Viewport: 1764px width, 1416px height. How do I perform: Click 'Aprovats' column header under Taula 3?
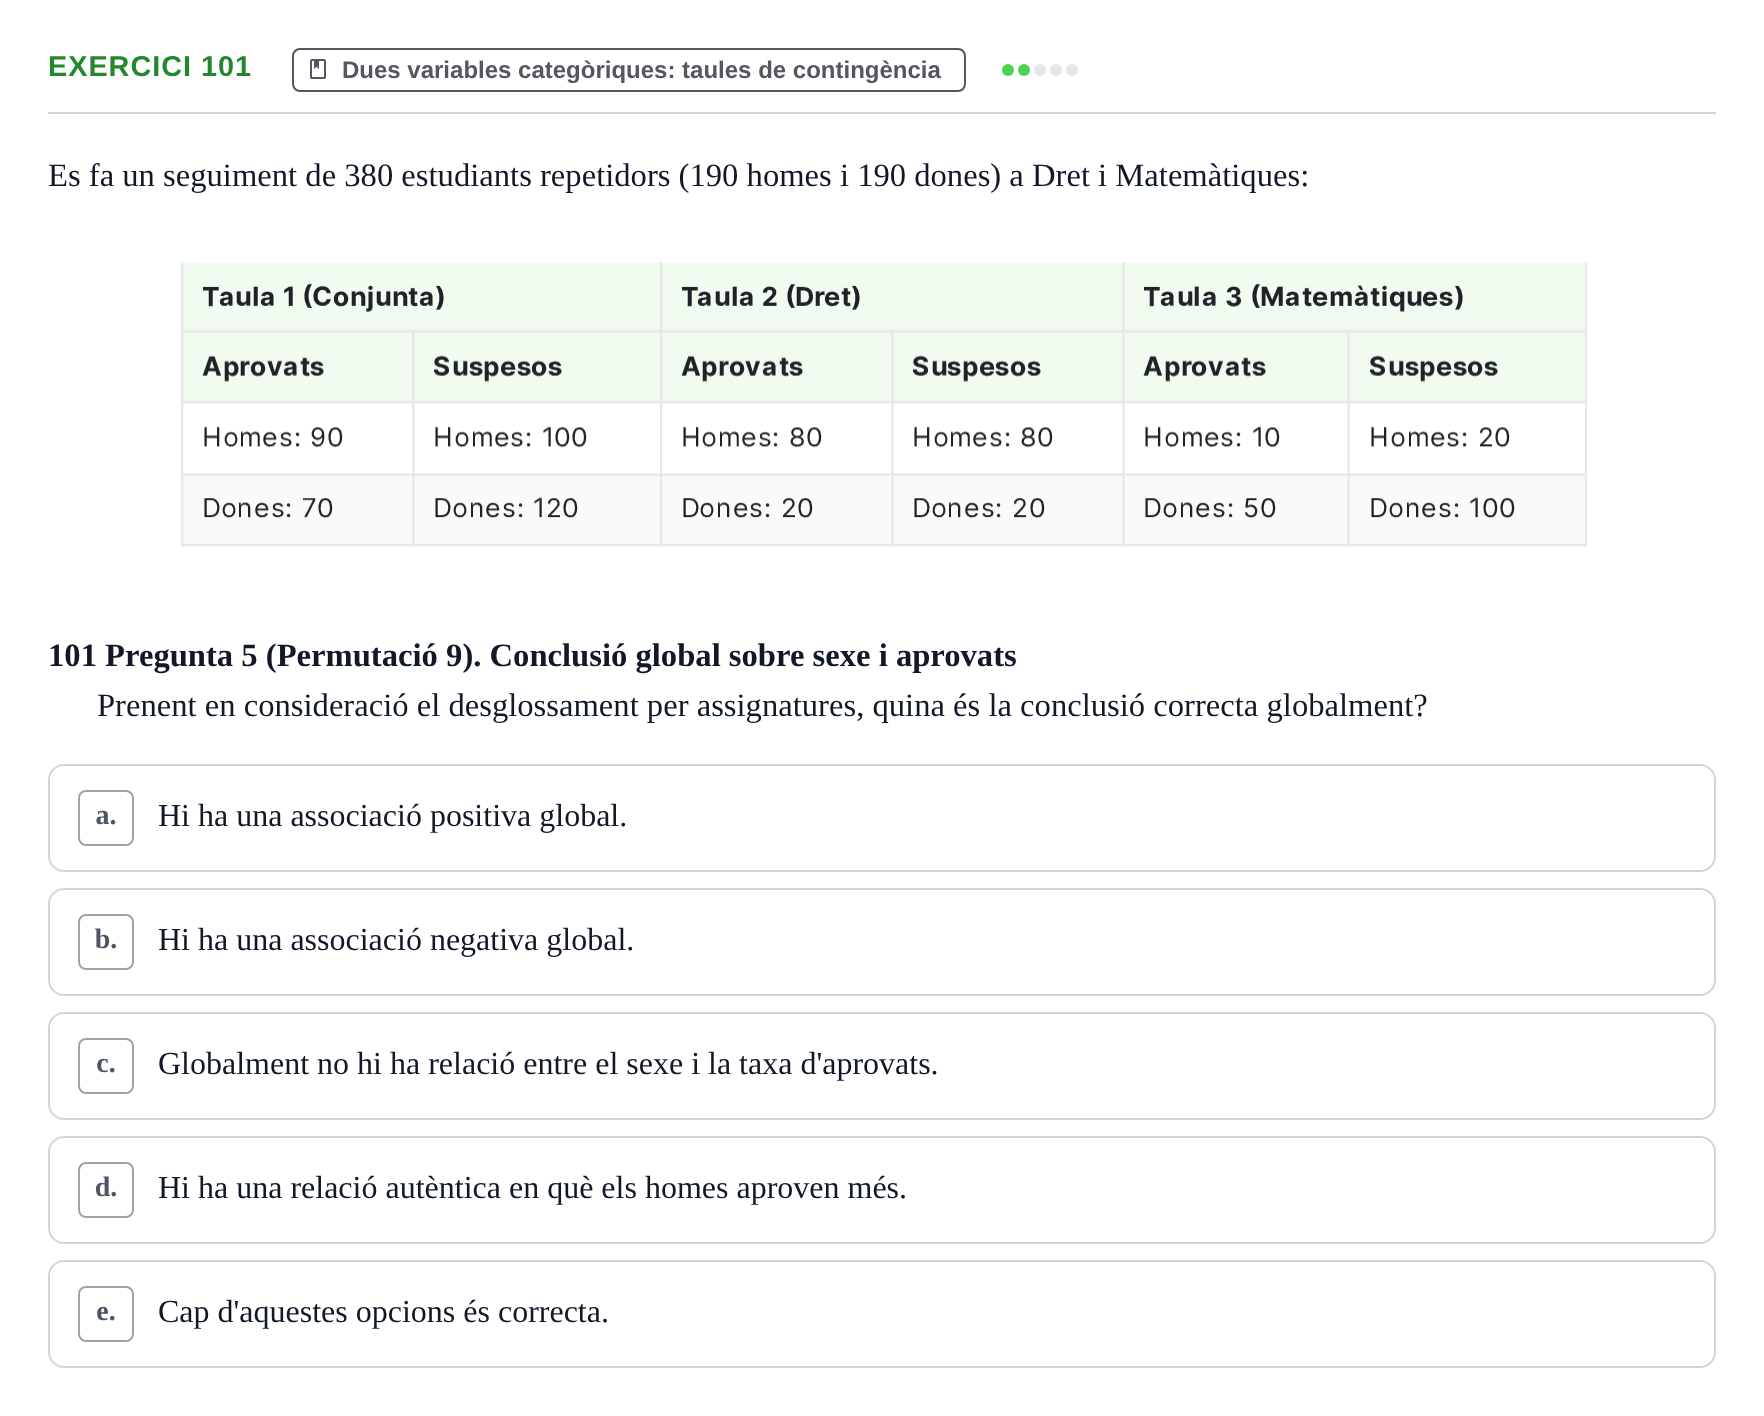click(1236, 367)
